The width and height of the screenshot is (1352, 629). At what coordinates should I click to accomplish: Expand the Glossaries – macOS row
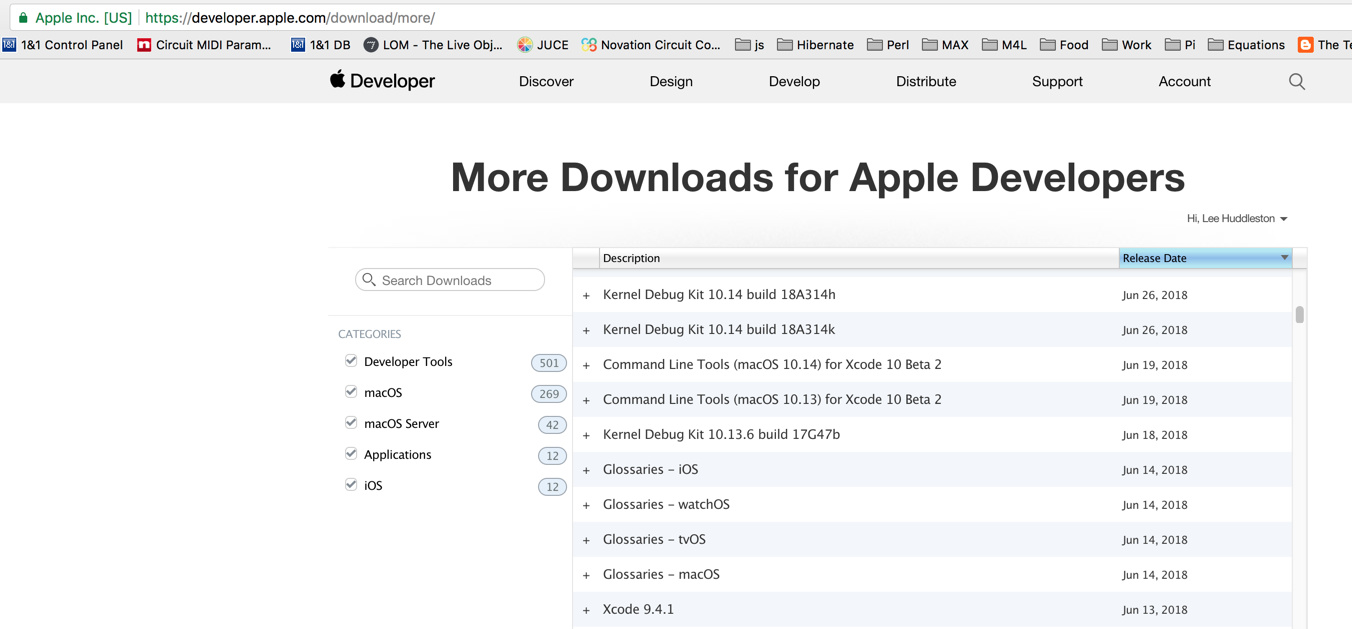[587, 575]
